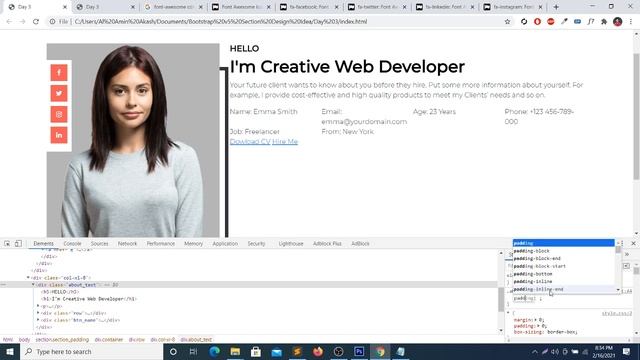This screenshot has width=640, height=360.
Task: Switch to the second Day 3 tab
Action: pos(106,7)
